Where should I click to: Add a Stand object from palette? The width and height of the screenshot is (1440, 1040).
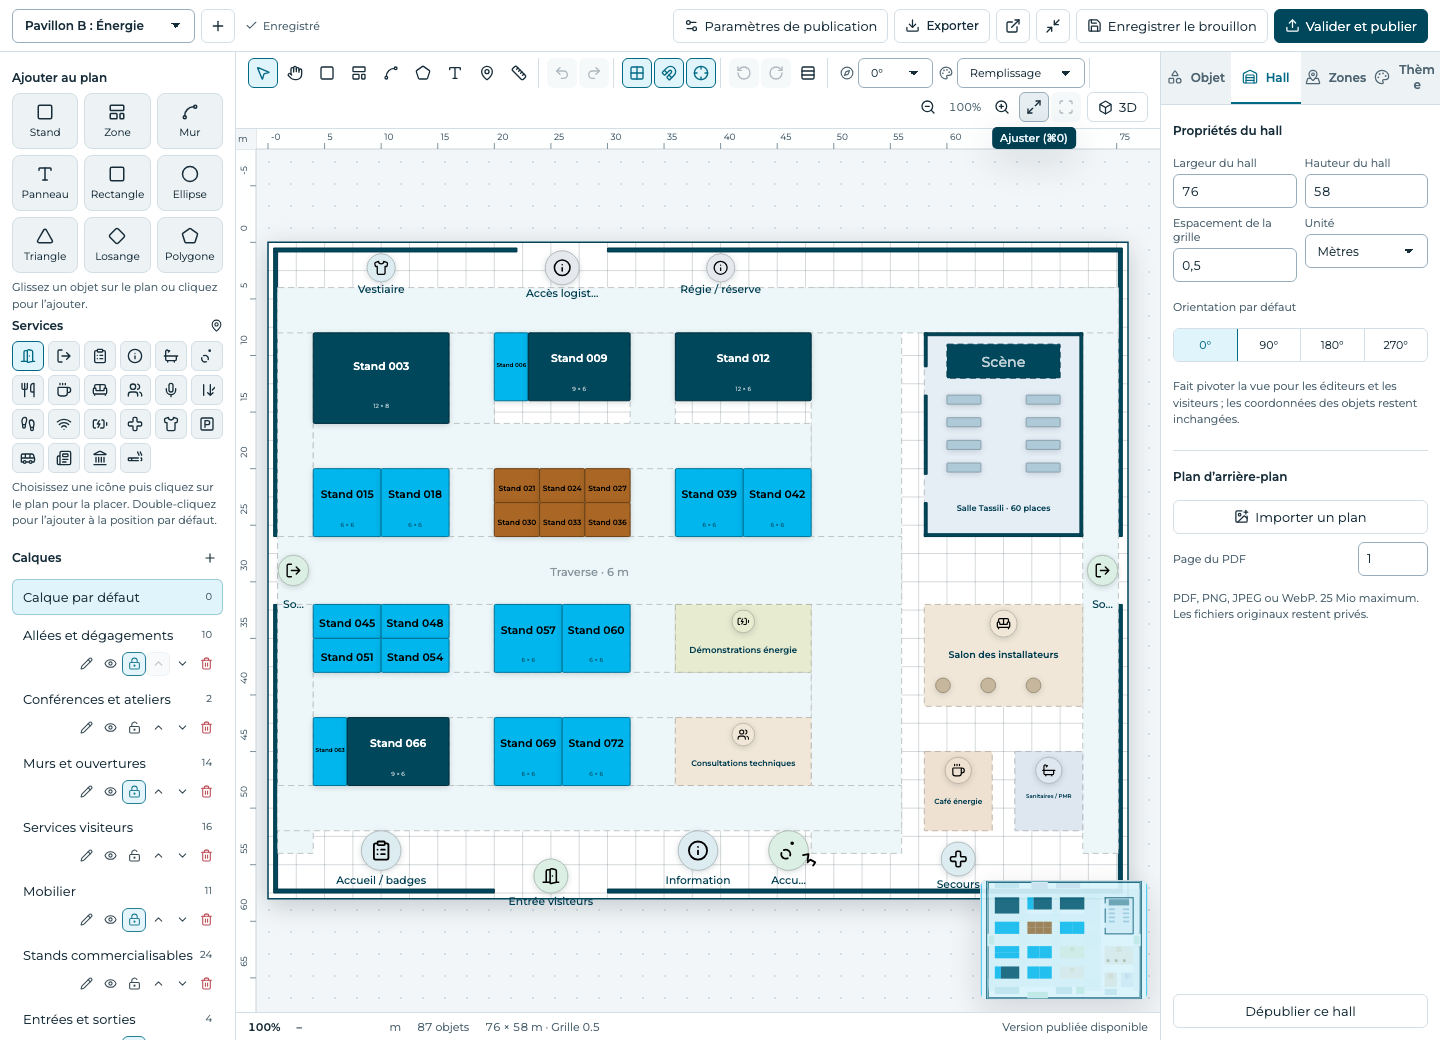[45, 121]
